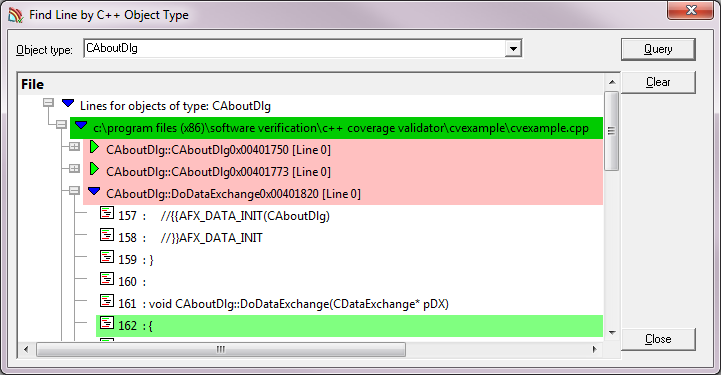Viewport: 721px width, 375px height.
Task: Click the source line icon for line 159
Action: click(107, 256)
